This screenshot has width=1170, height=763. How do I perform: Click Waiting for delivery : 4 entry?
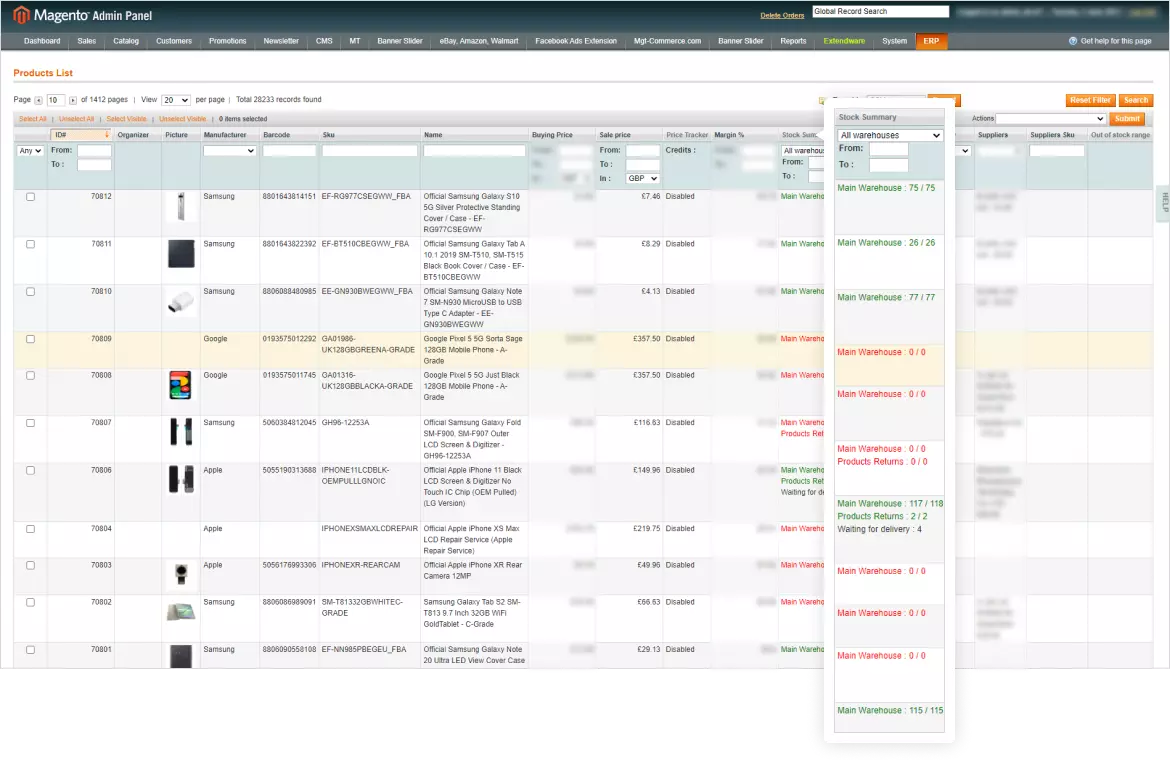pyautogui.click(x=879, y=530)
